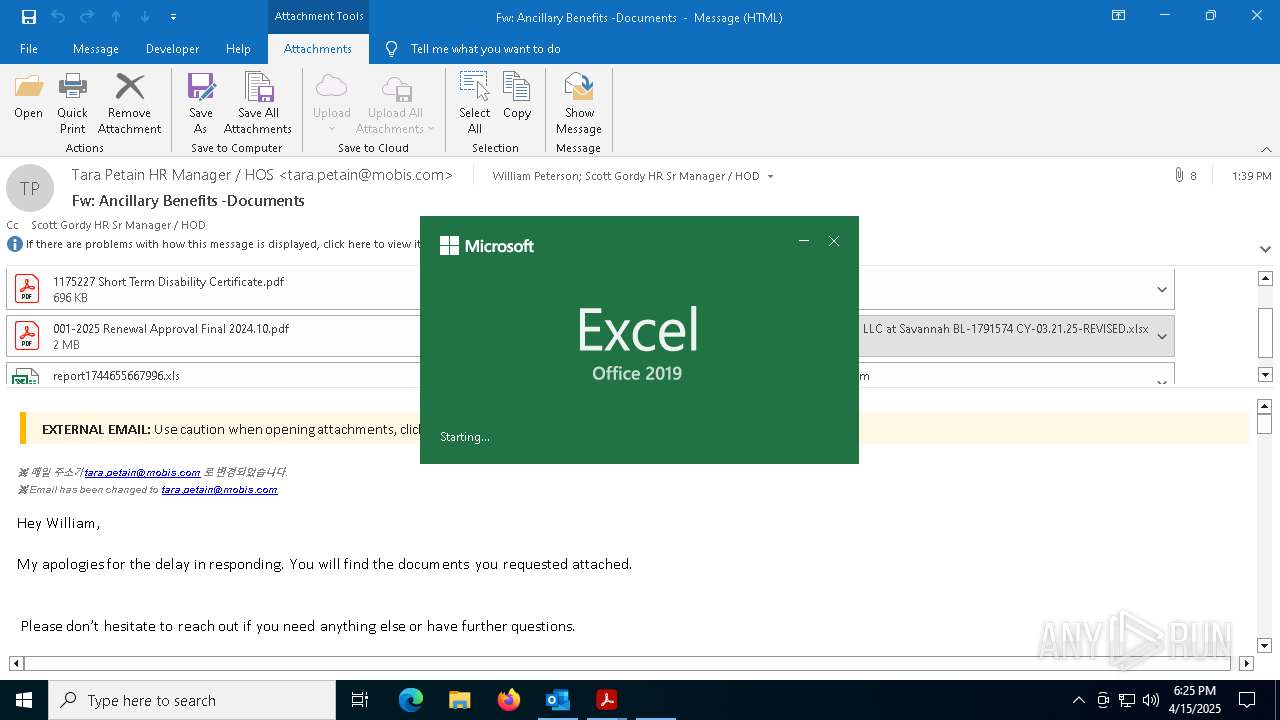Open Ribbon Display Options icon
The width and height of the screenshot is (1280, 720).
pos(1118,16)
